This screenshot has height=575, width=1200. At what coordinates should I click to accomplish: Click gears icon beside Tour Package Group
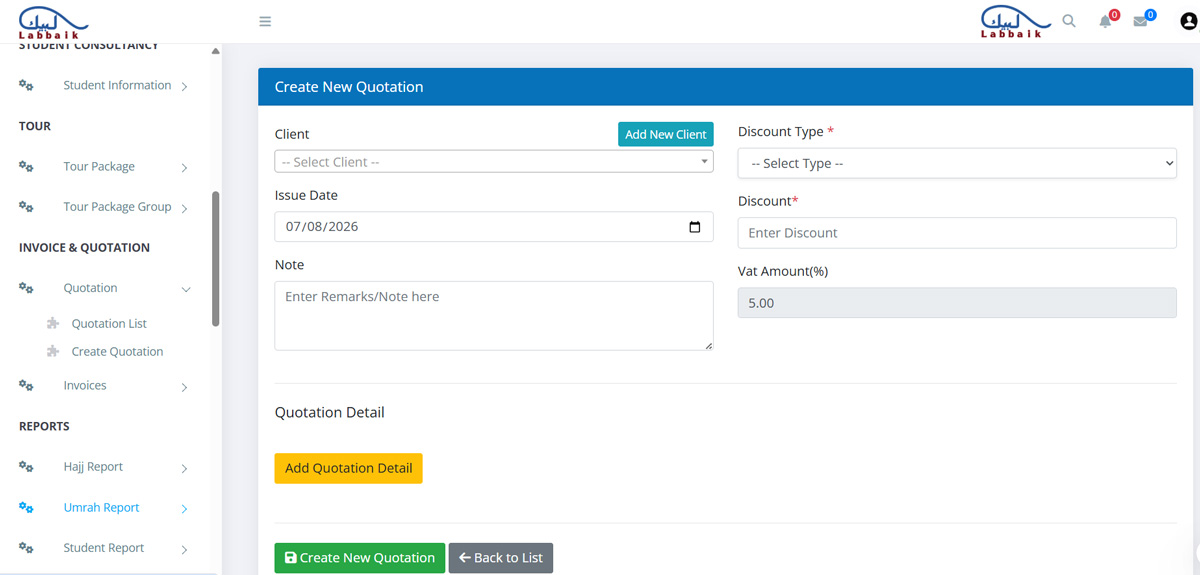pyautogui.click(x=27, y=207)
